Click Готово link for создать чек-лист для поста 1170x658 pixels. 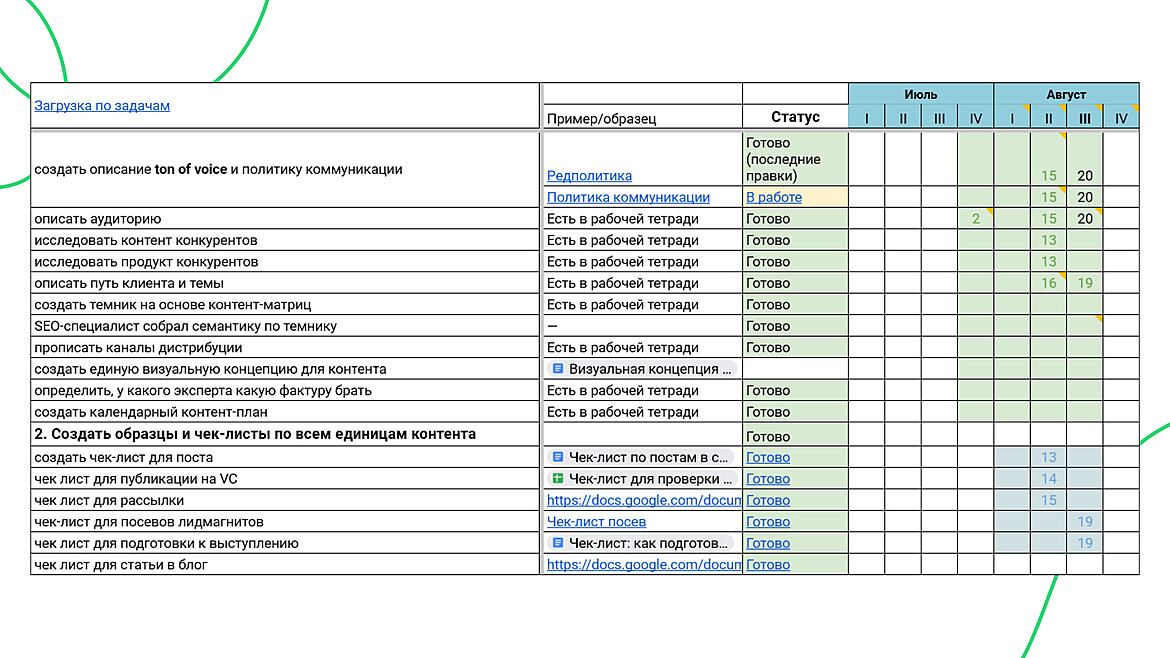click(767, 457)
